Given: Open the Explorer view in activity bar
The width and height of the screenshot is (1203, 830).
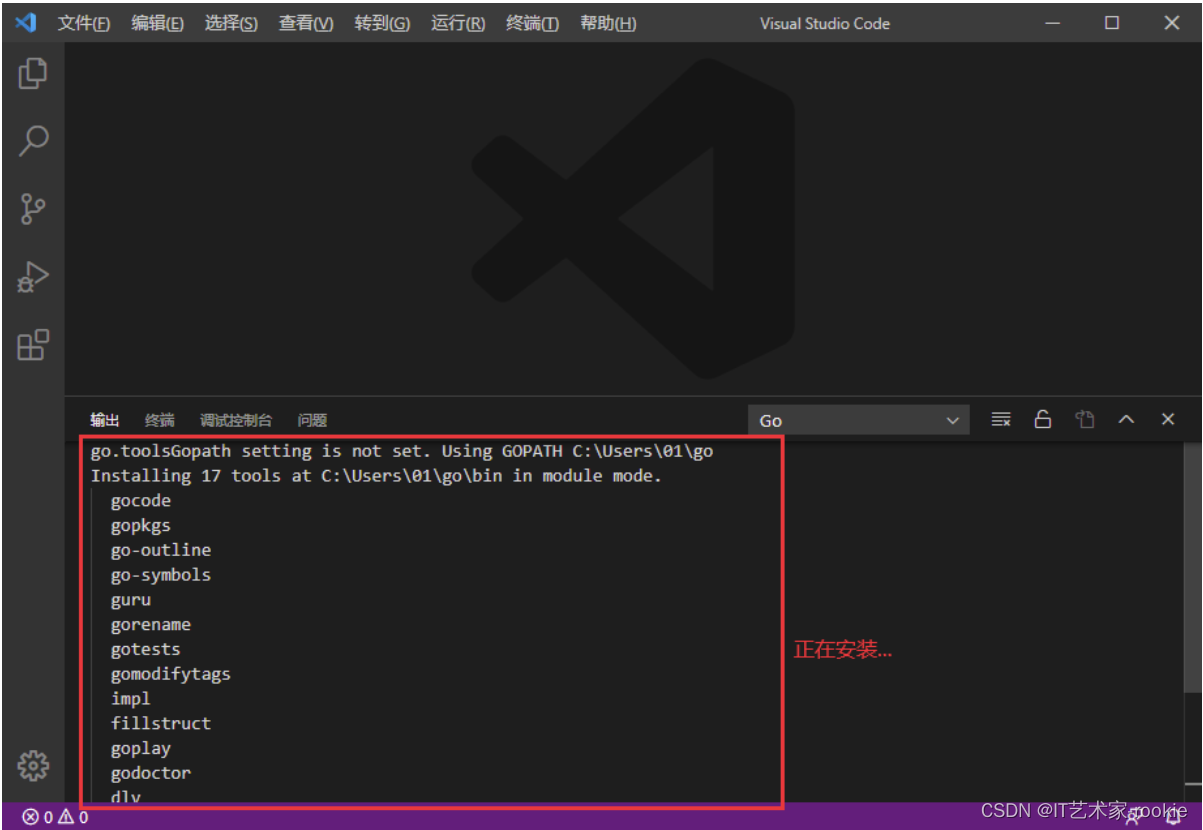Looking at the screenshot, I should pyautogui.click(x=33, y=73).
